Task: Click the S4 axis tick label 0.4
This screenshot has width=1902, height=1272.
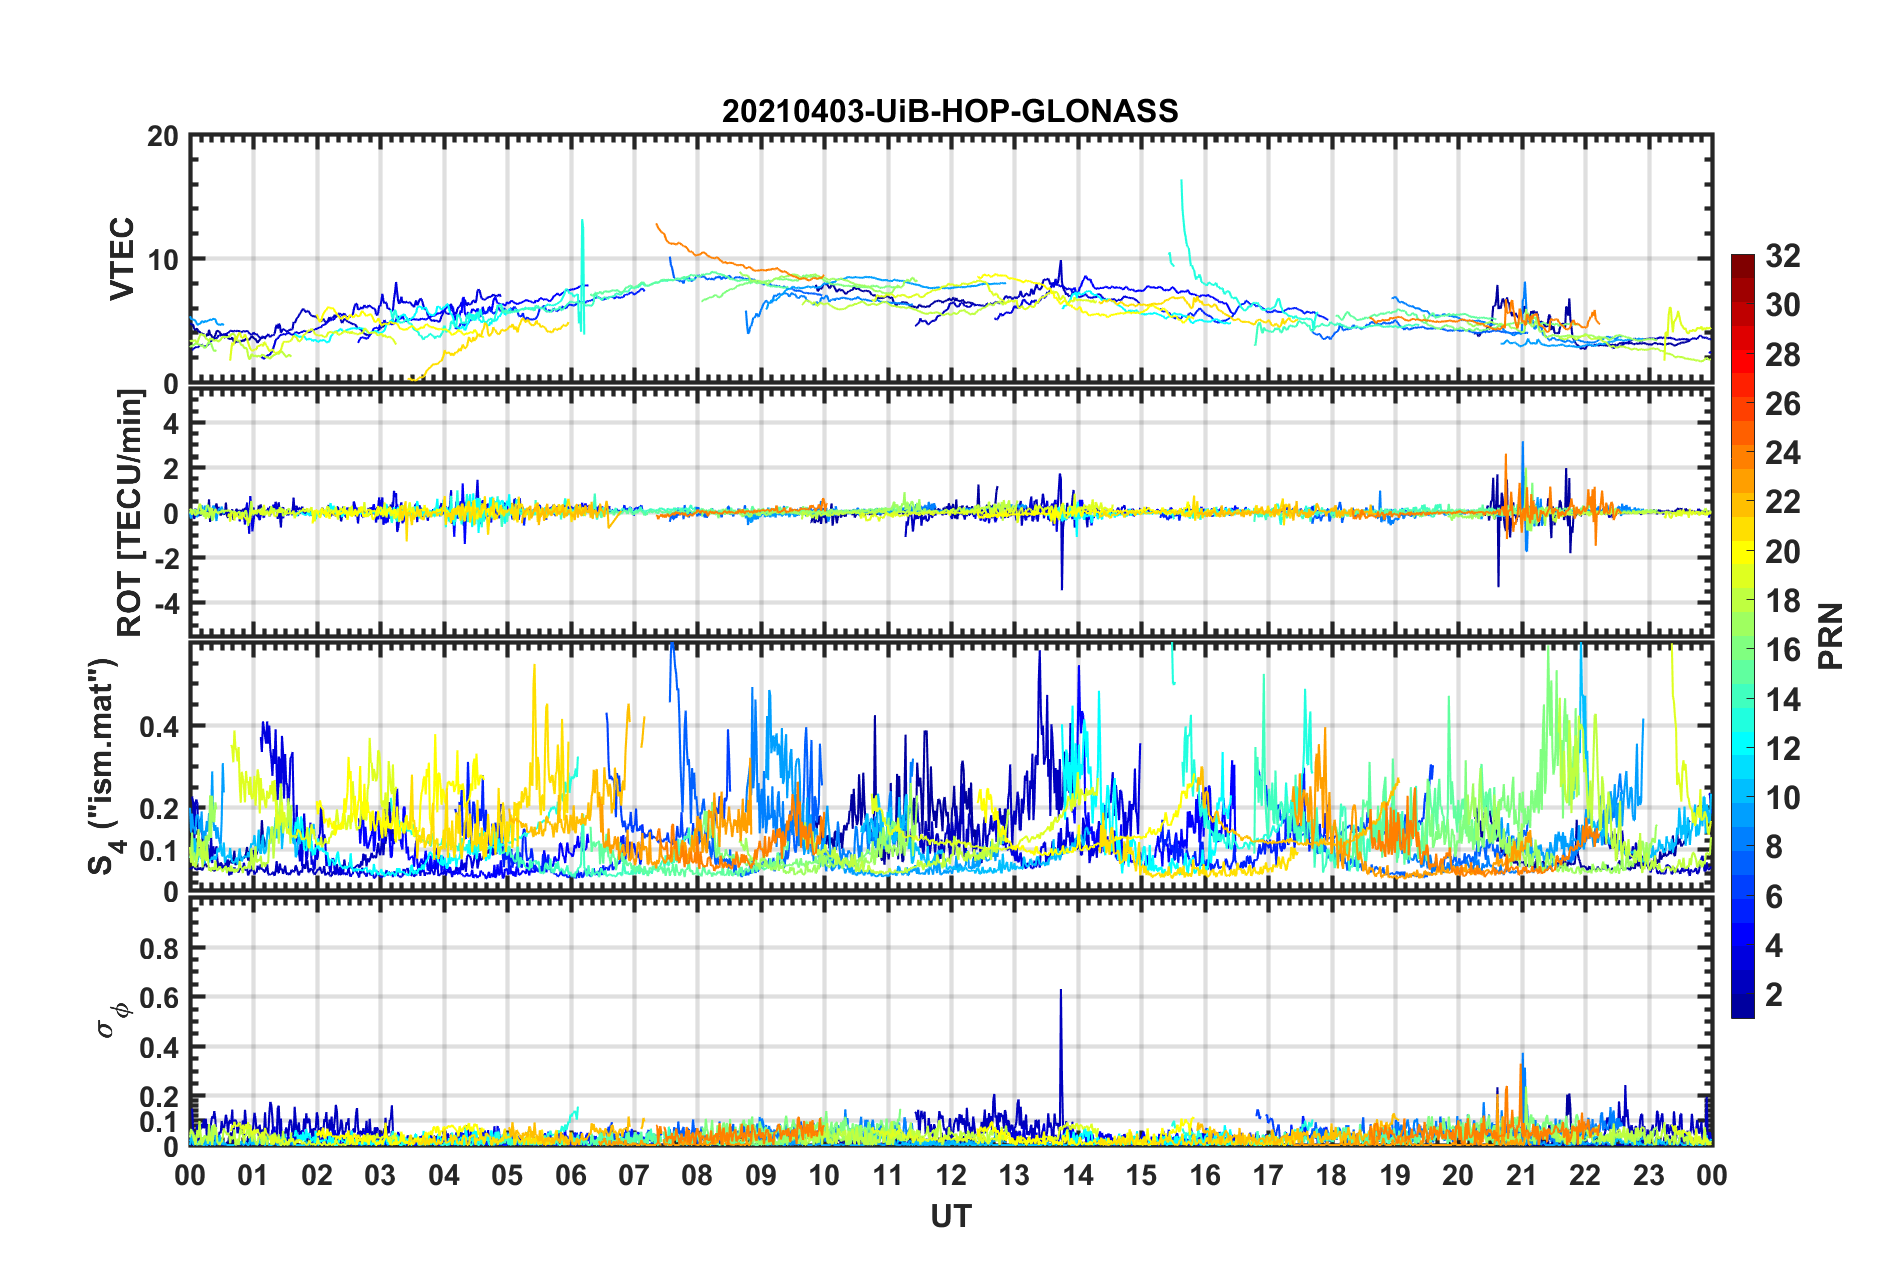Action: (x=160, y=727)
